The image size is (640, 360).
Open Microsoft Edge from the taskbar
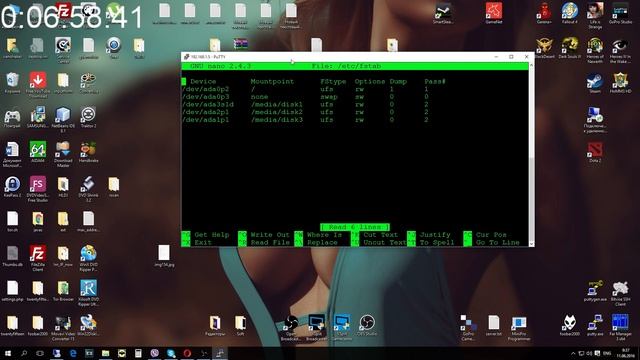pyautogui.click(x=73, y=353)
